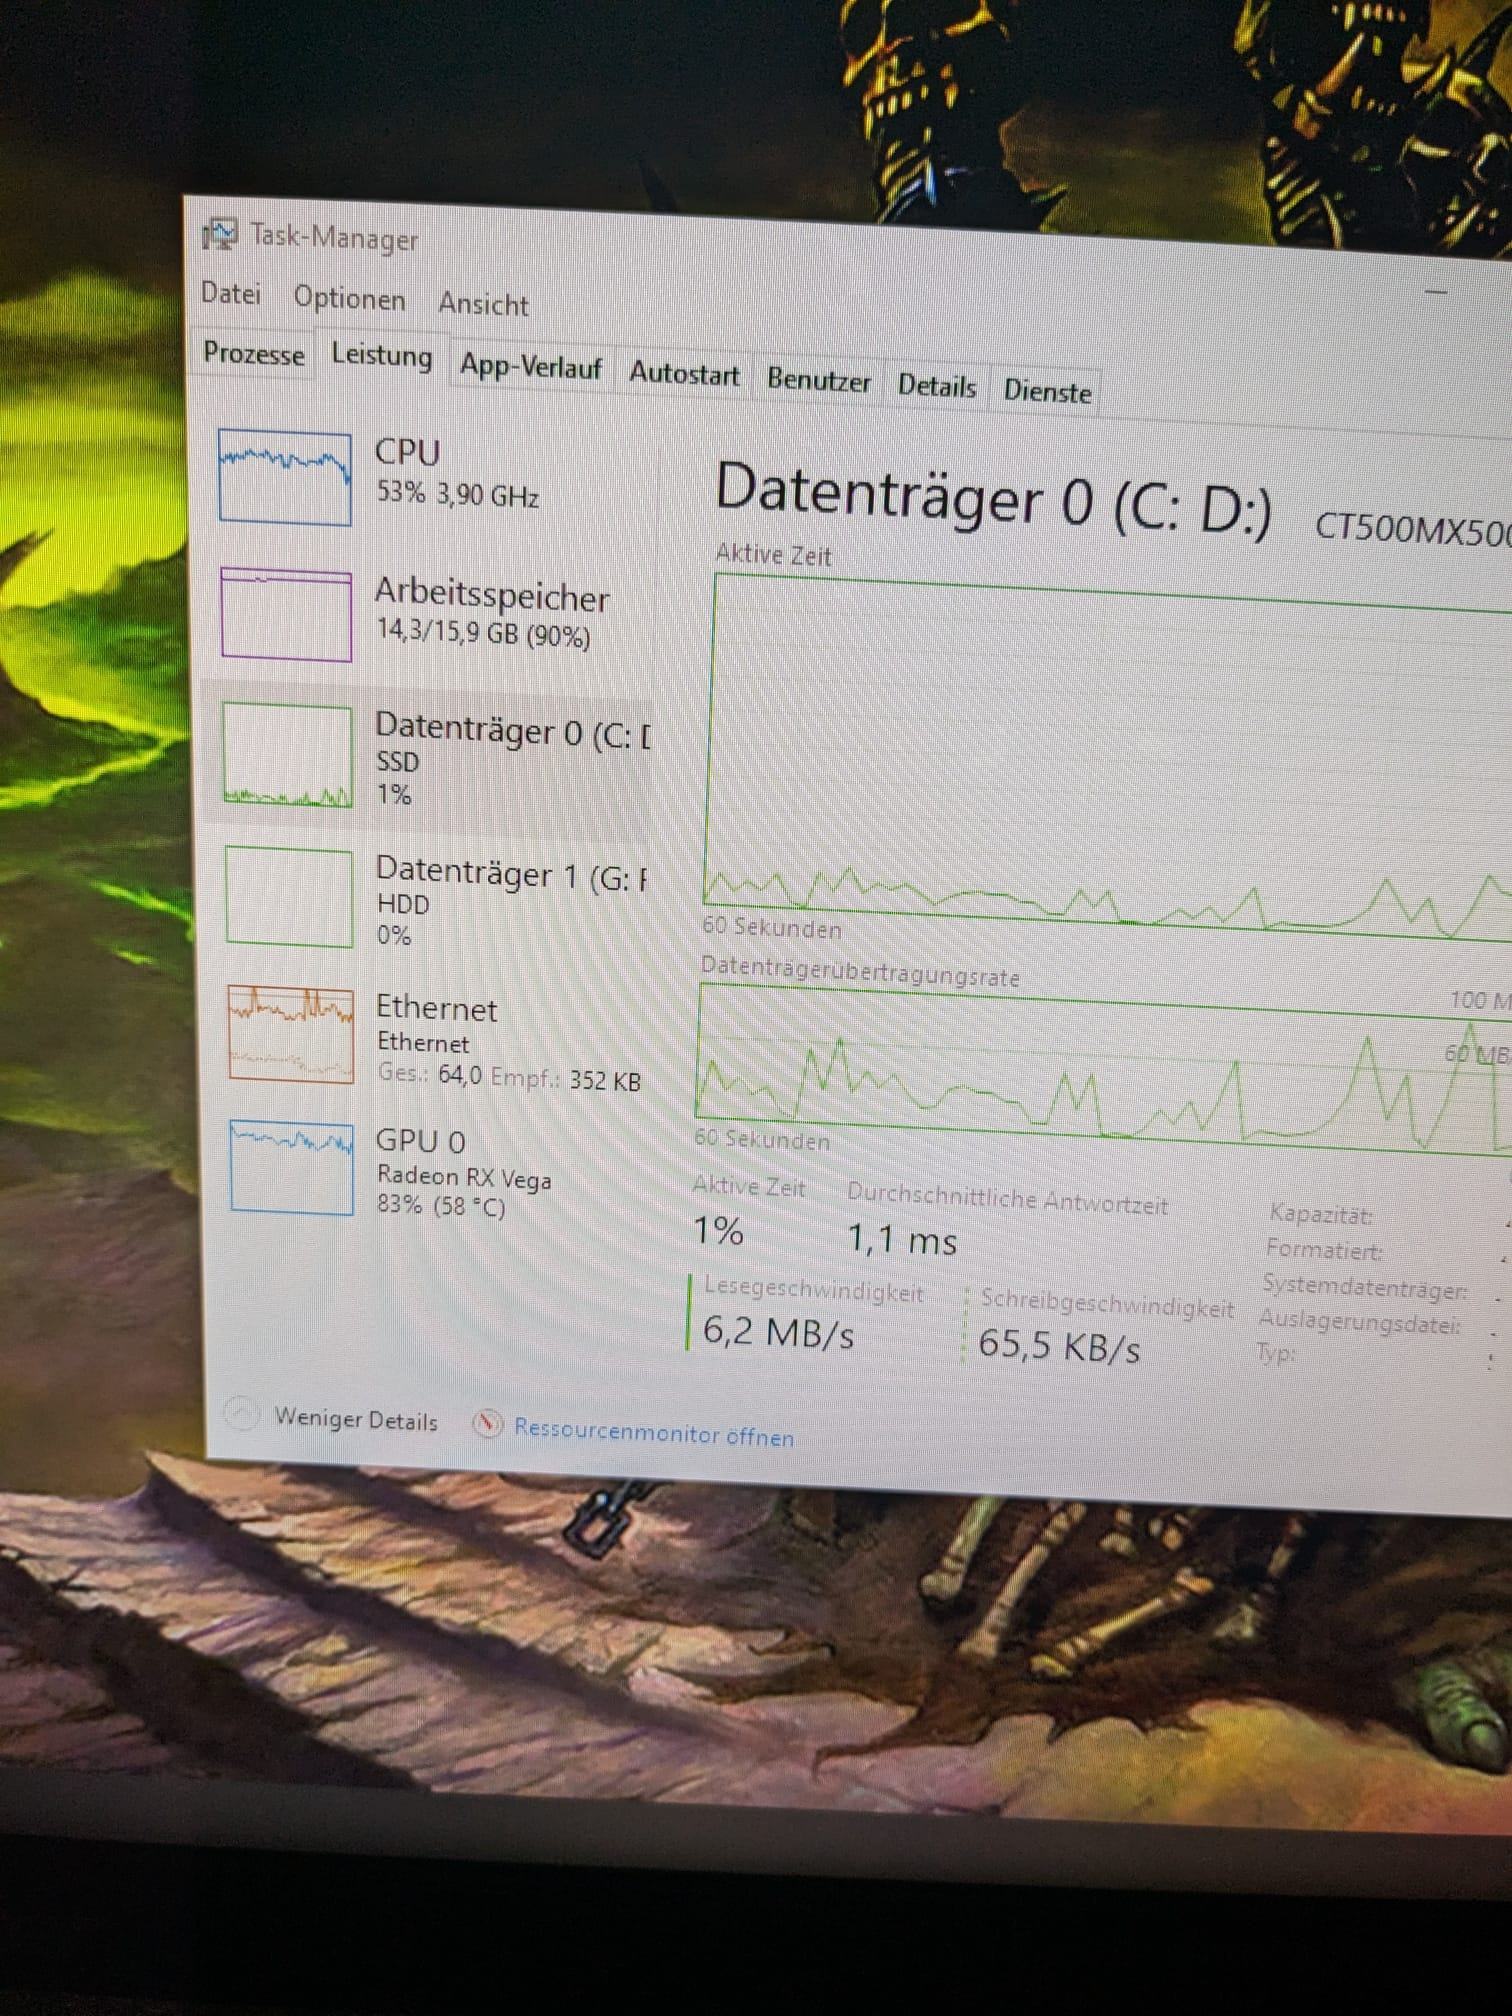The image size is (1512, 2016).
Task: Minimize the Task-Manager window
Action: 1436,292
